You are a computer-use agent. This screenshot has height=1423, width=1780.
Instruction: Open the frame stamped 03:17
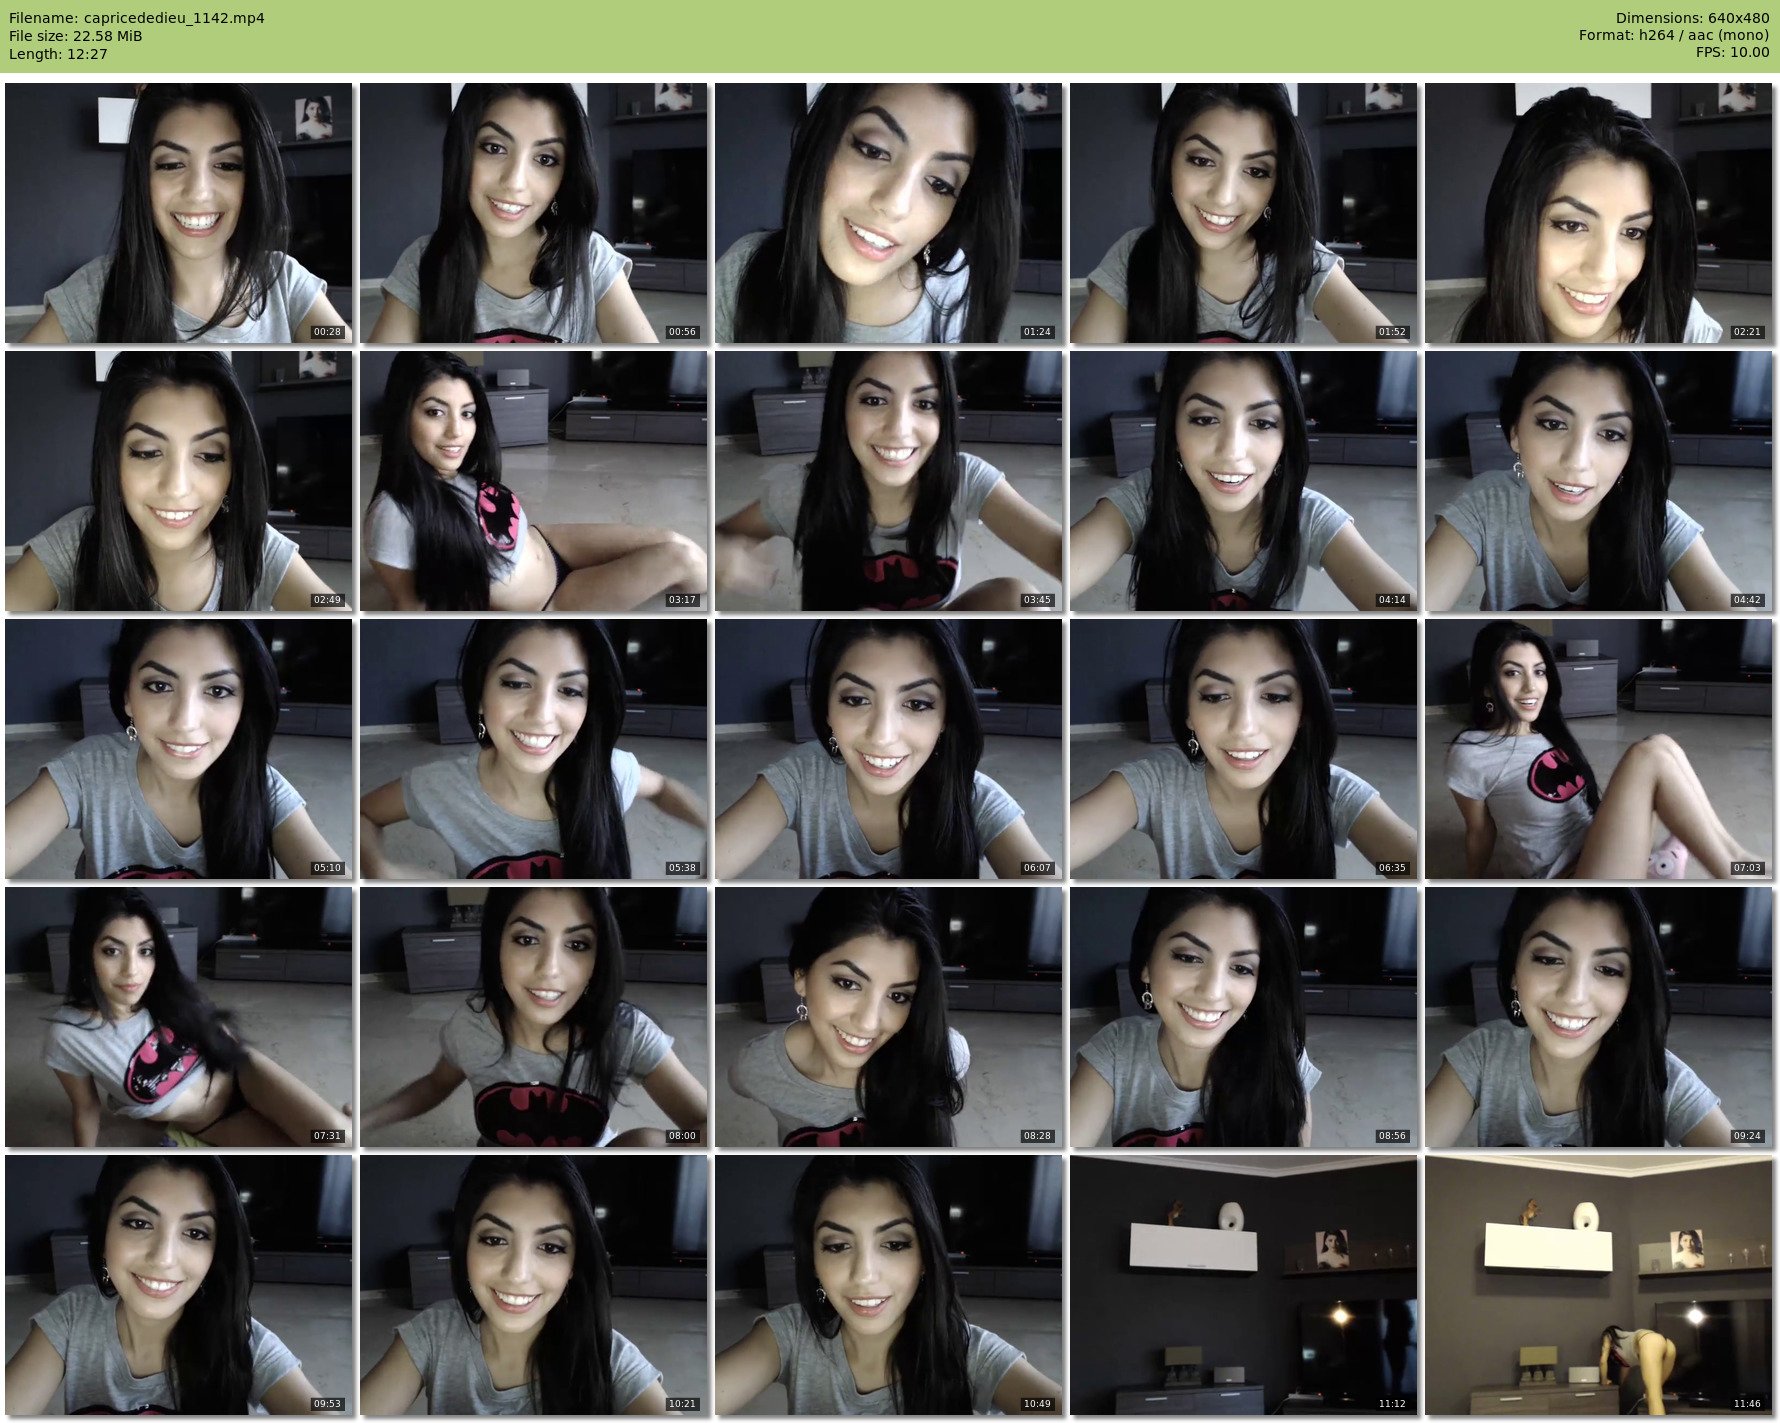tap(533, 481)
